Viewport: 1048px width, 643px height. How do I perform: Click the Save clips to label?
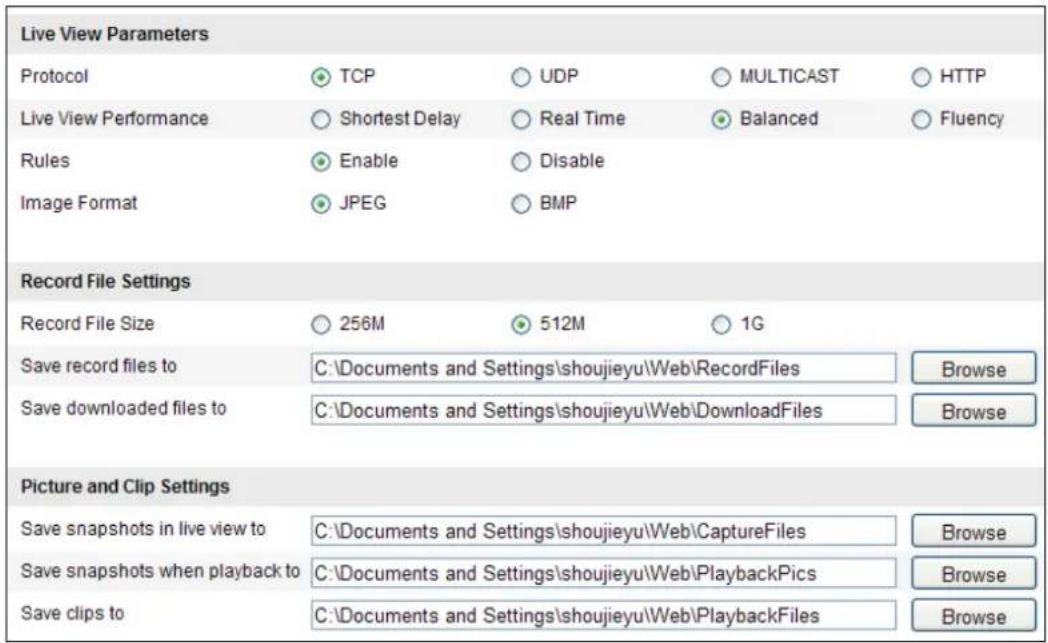[72, 613]
